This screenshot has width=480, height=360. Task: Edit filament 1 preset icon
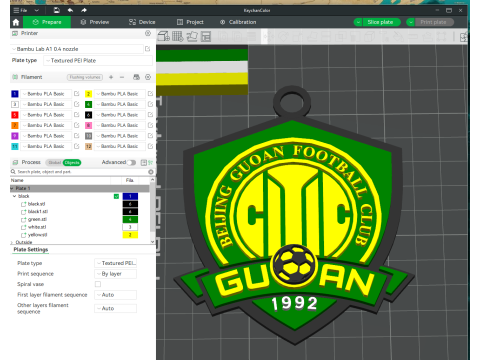click(x=77, y=94)
